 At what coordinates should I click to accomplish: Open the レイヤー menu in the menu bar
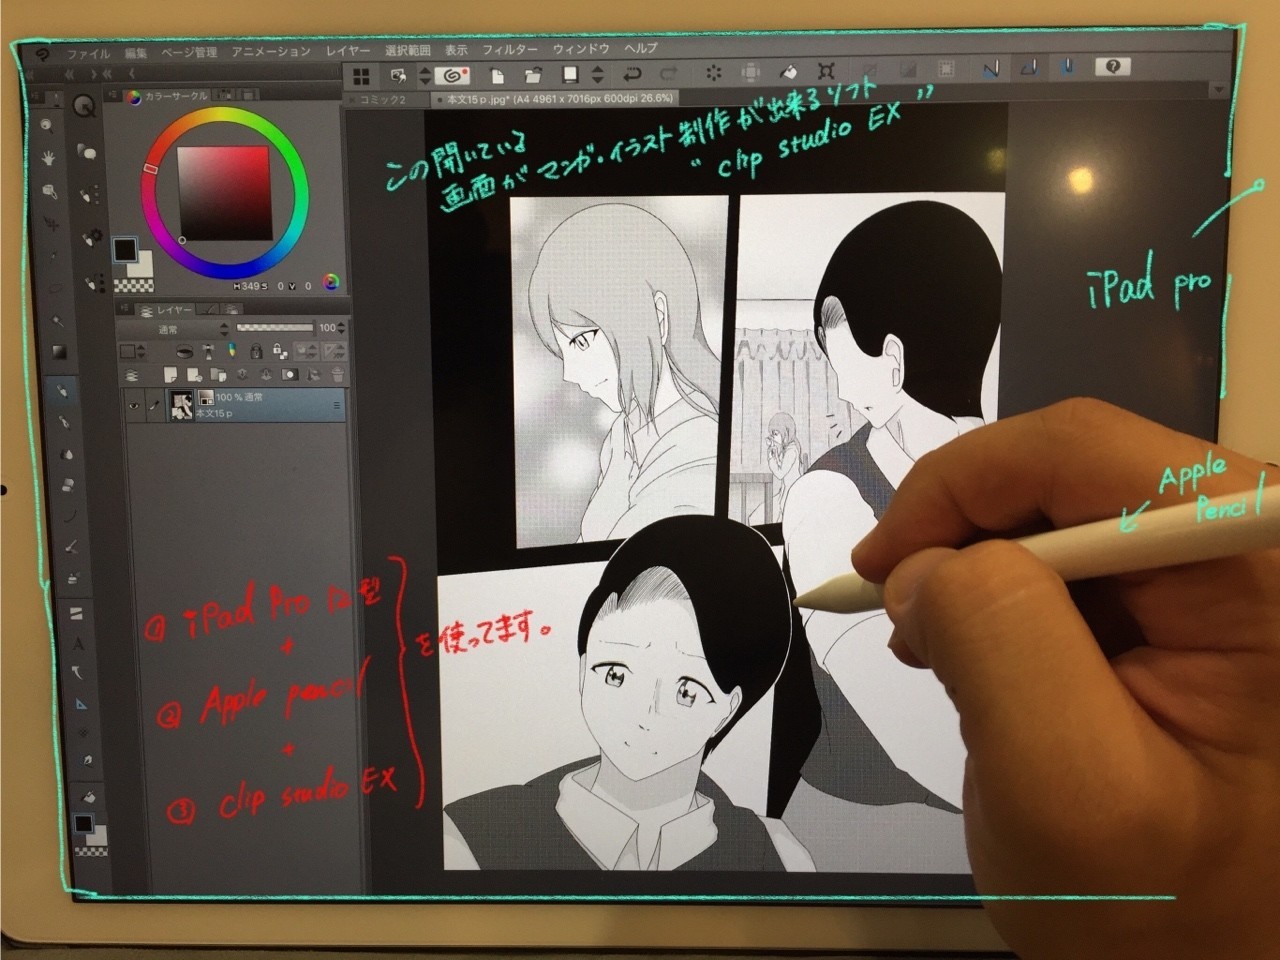coord(348,50)
